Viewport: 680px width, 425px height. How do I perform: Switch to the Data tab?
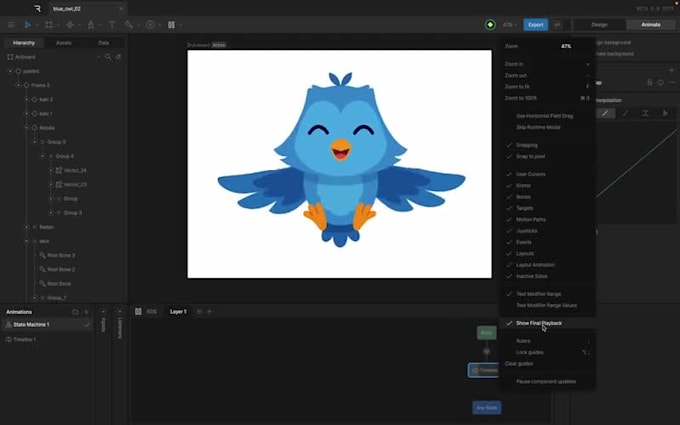click(x=104, y=43)
